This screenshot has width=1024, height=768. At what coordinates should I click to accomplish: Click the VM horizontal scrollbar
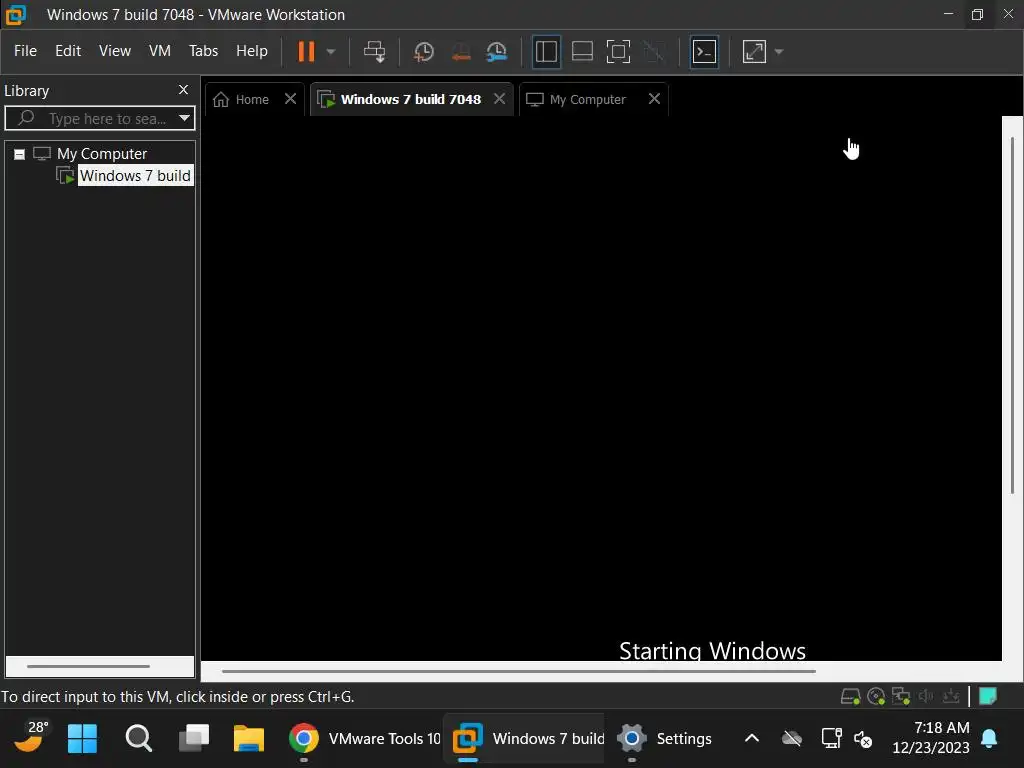pyautogui.click(x=519, y=671)
